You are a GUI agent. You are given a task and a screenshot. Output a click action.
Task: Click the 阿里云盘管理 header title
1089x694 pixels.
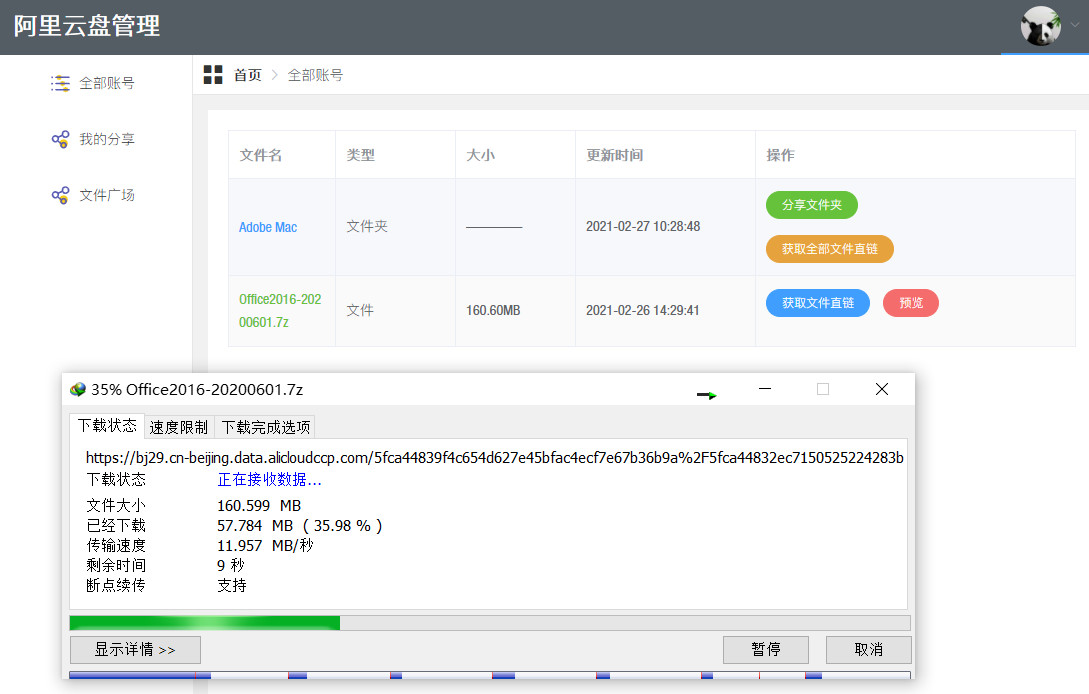87,26
